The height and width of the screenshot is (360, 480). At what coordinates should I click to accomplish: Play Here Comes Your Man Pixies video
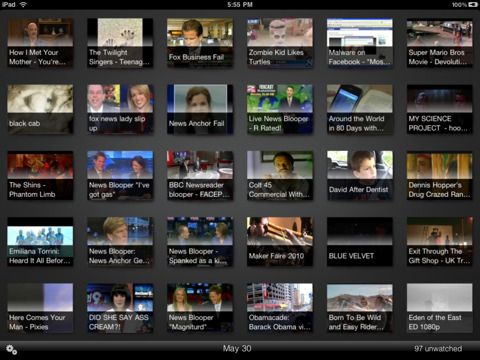(x=40, y=308)
